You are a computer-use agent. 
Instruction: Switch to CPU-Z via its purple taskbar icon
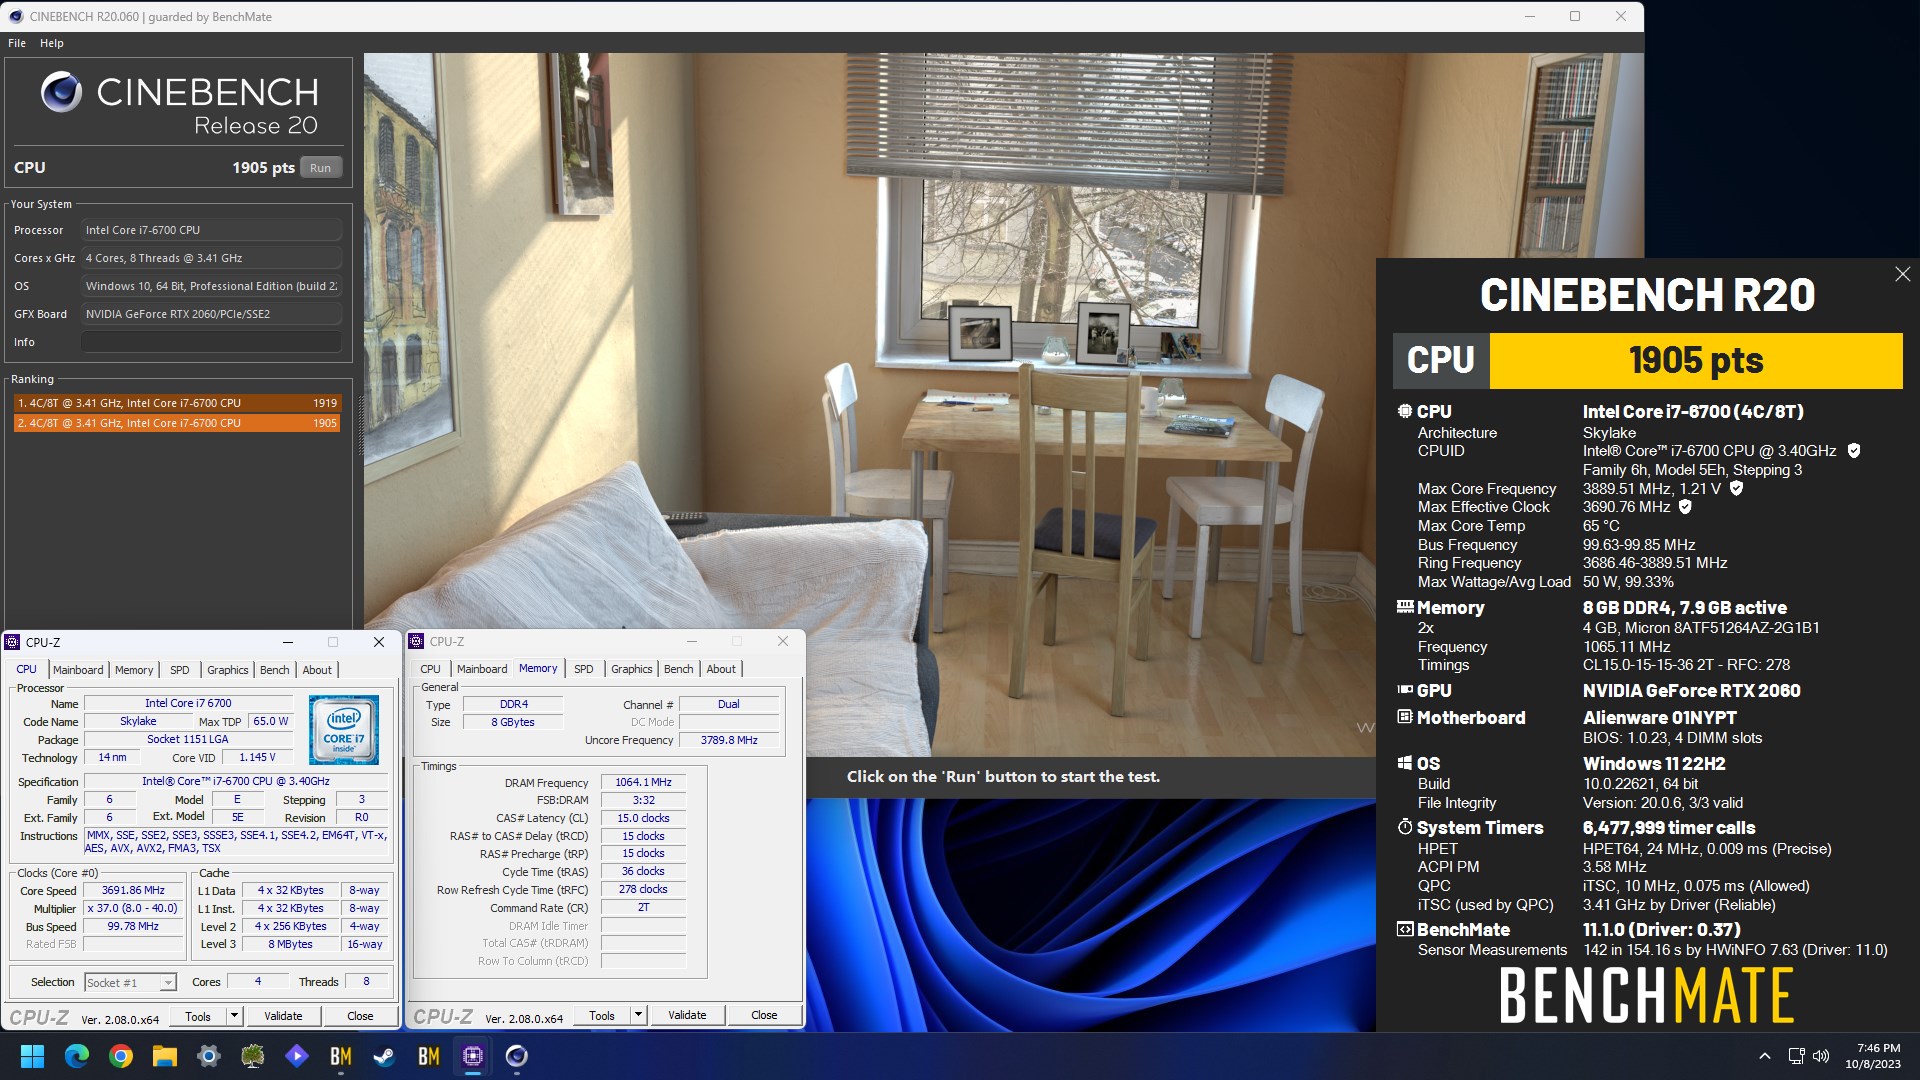coord(473,1056)
